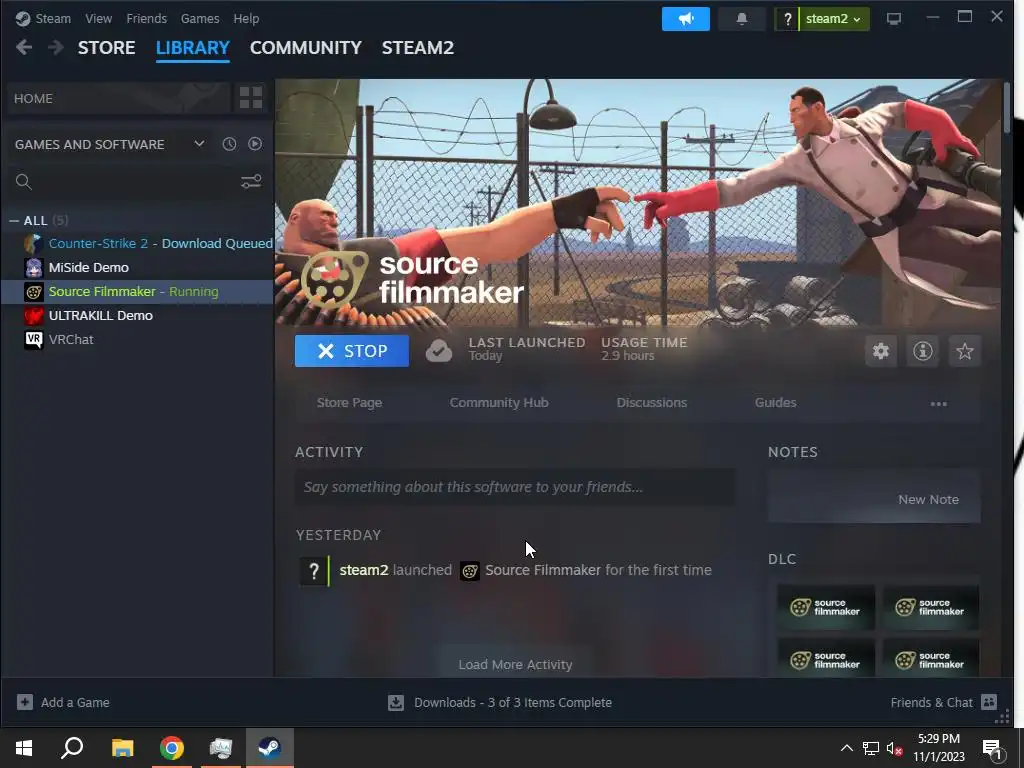
Task: Open Chrome from the taskbar
Action: [x=172, y=748]
